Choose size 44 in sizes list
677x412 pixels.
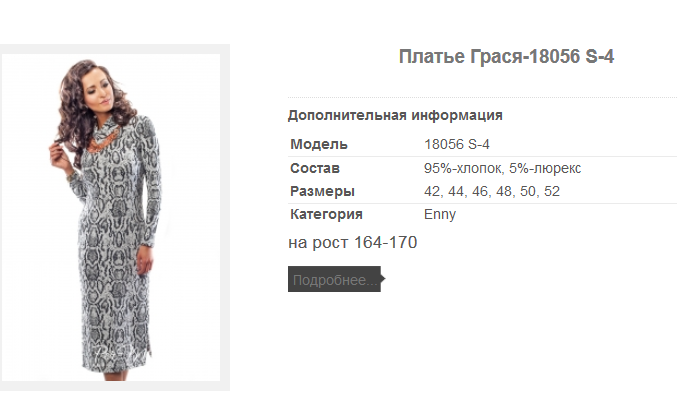pyautogui.click(x=456, y=191)
